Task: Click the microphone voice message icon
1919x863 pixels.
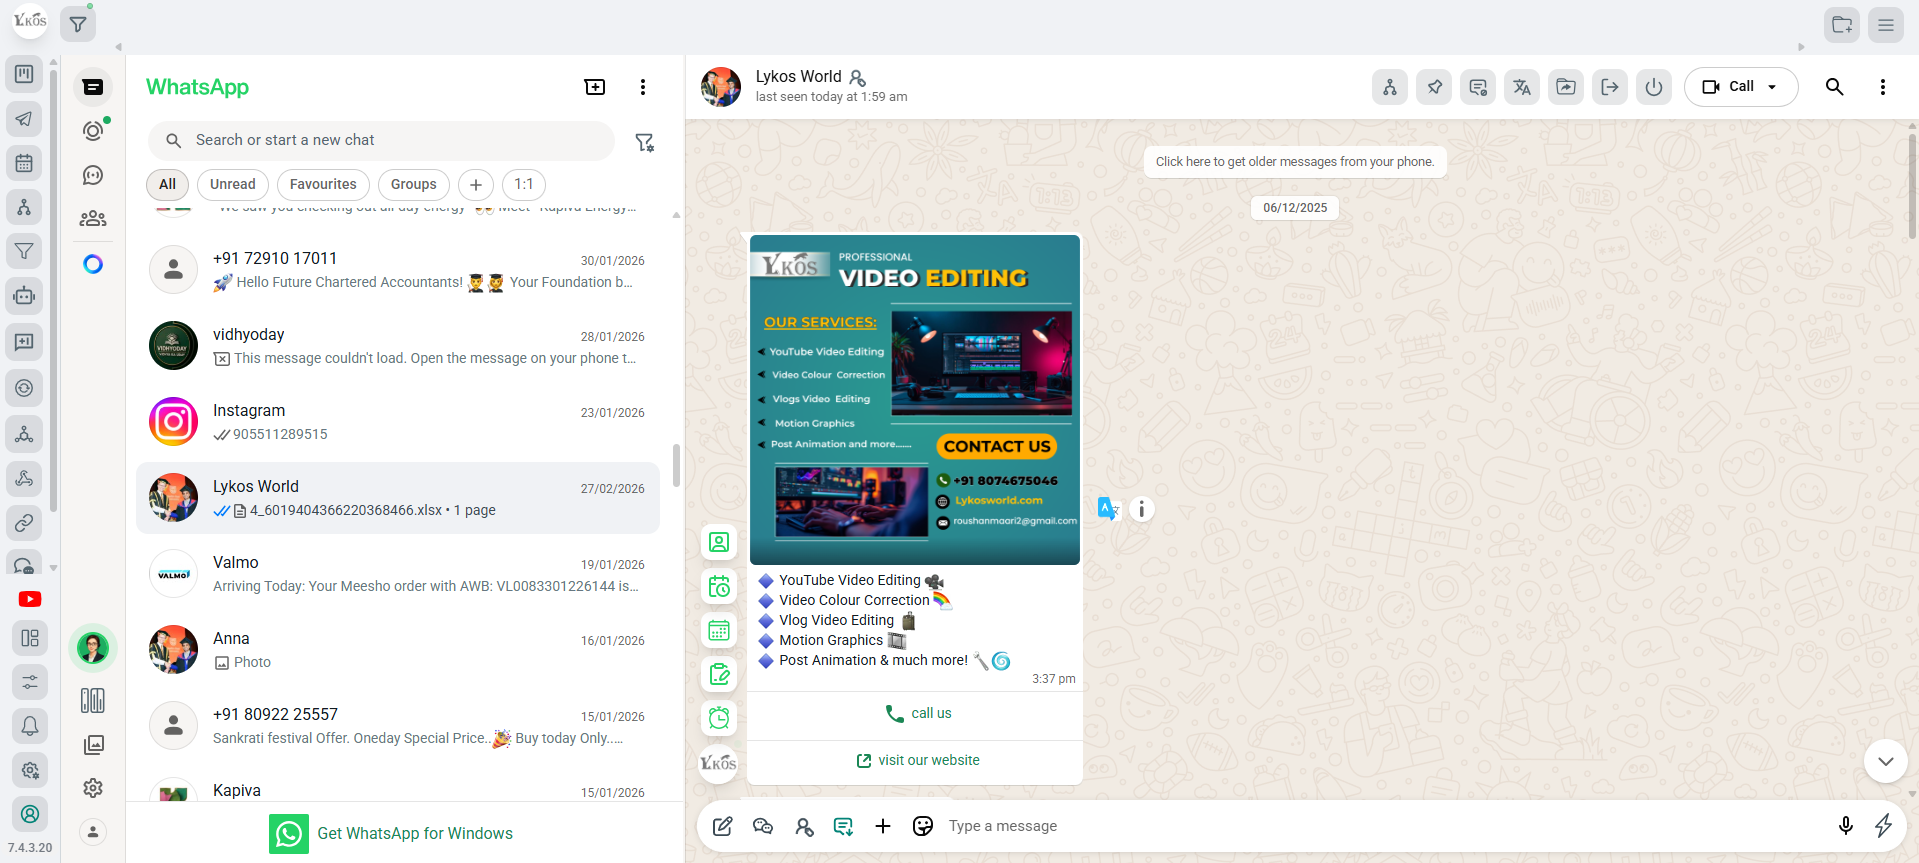Action: [1845, 826]
